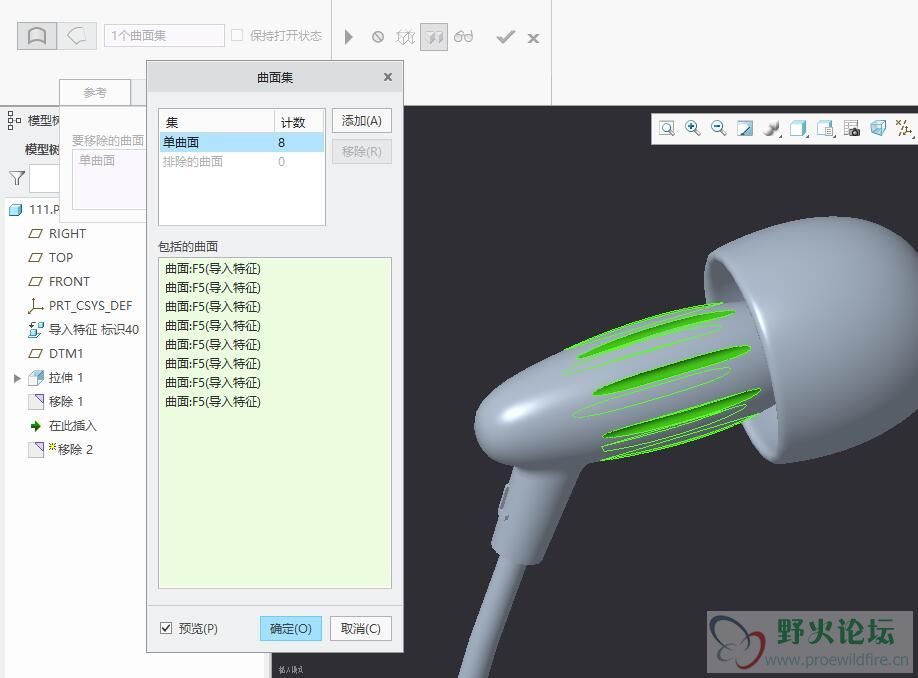
Task: Toggle the preview checkbox
Action: 166,628
